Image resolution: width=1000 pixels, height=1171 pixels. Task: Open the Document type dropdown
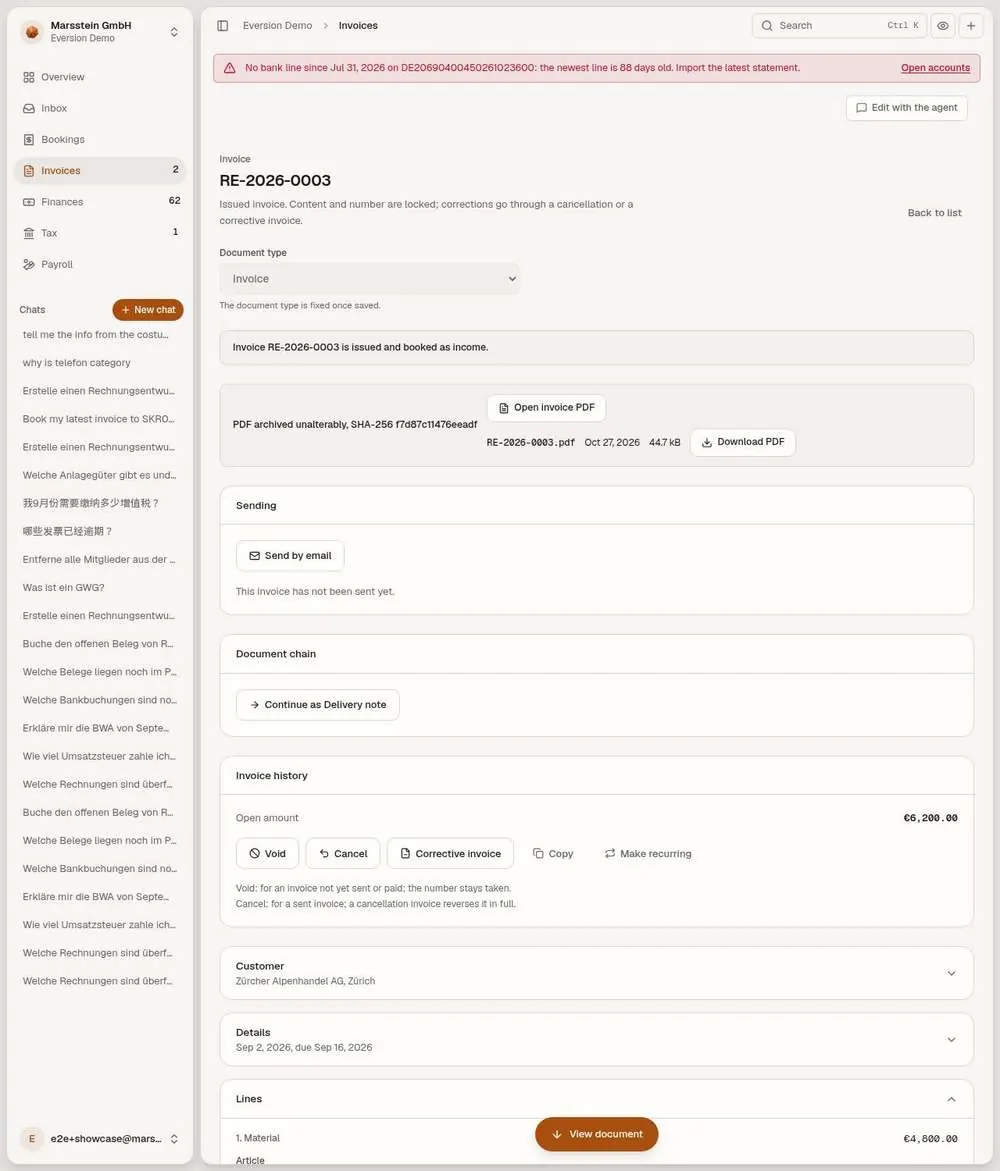(x=370, y=279)
